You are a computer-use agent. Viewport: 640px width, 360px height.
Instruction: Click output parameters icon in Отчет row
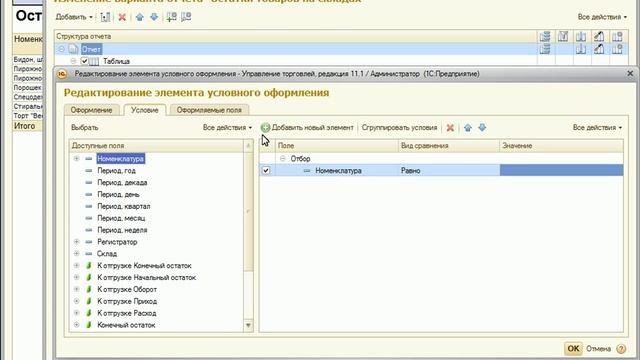617,49
